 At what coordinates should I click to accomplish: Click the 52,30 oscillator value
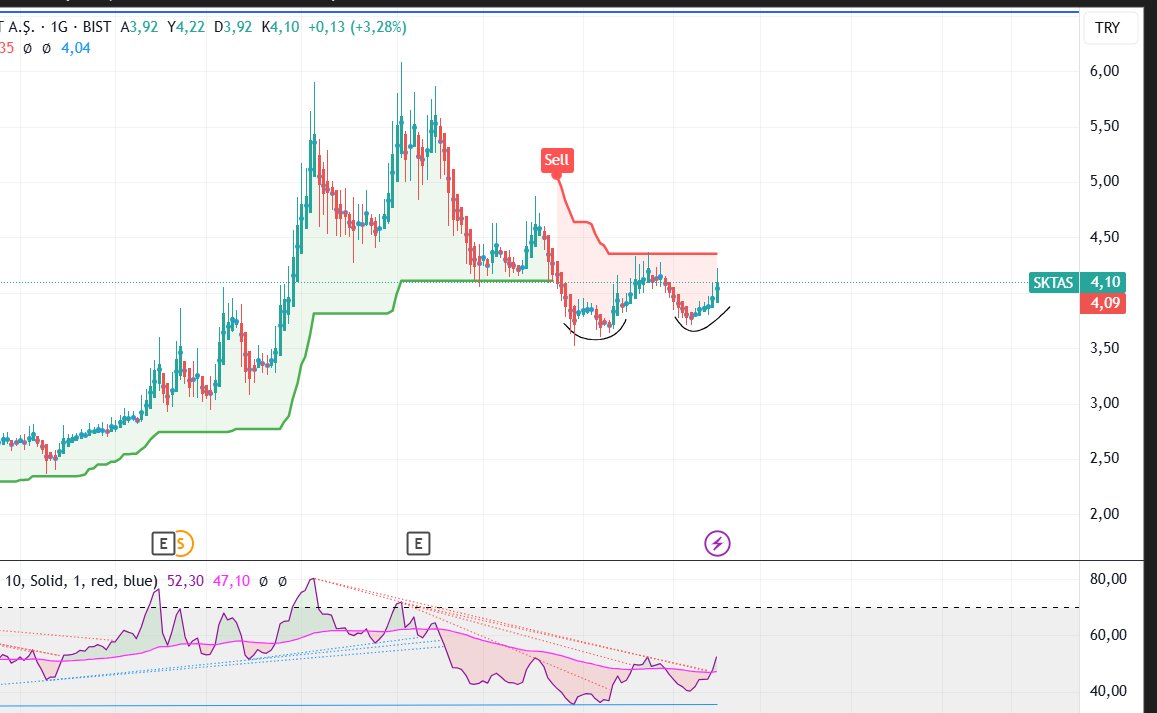coord(185,581)
